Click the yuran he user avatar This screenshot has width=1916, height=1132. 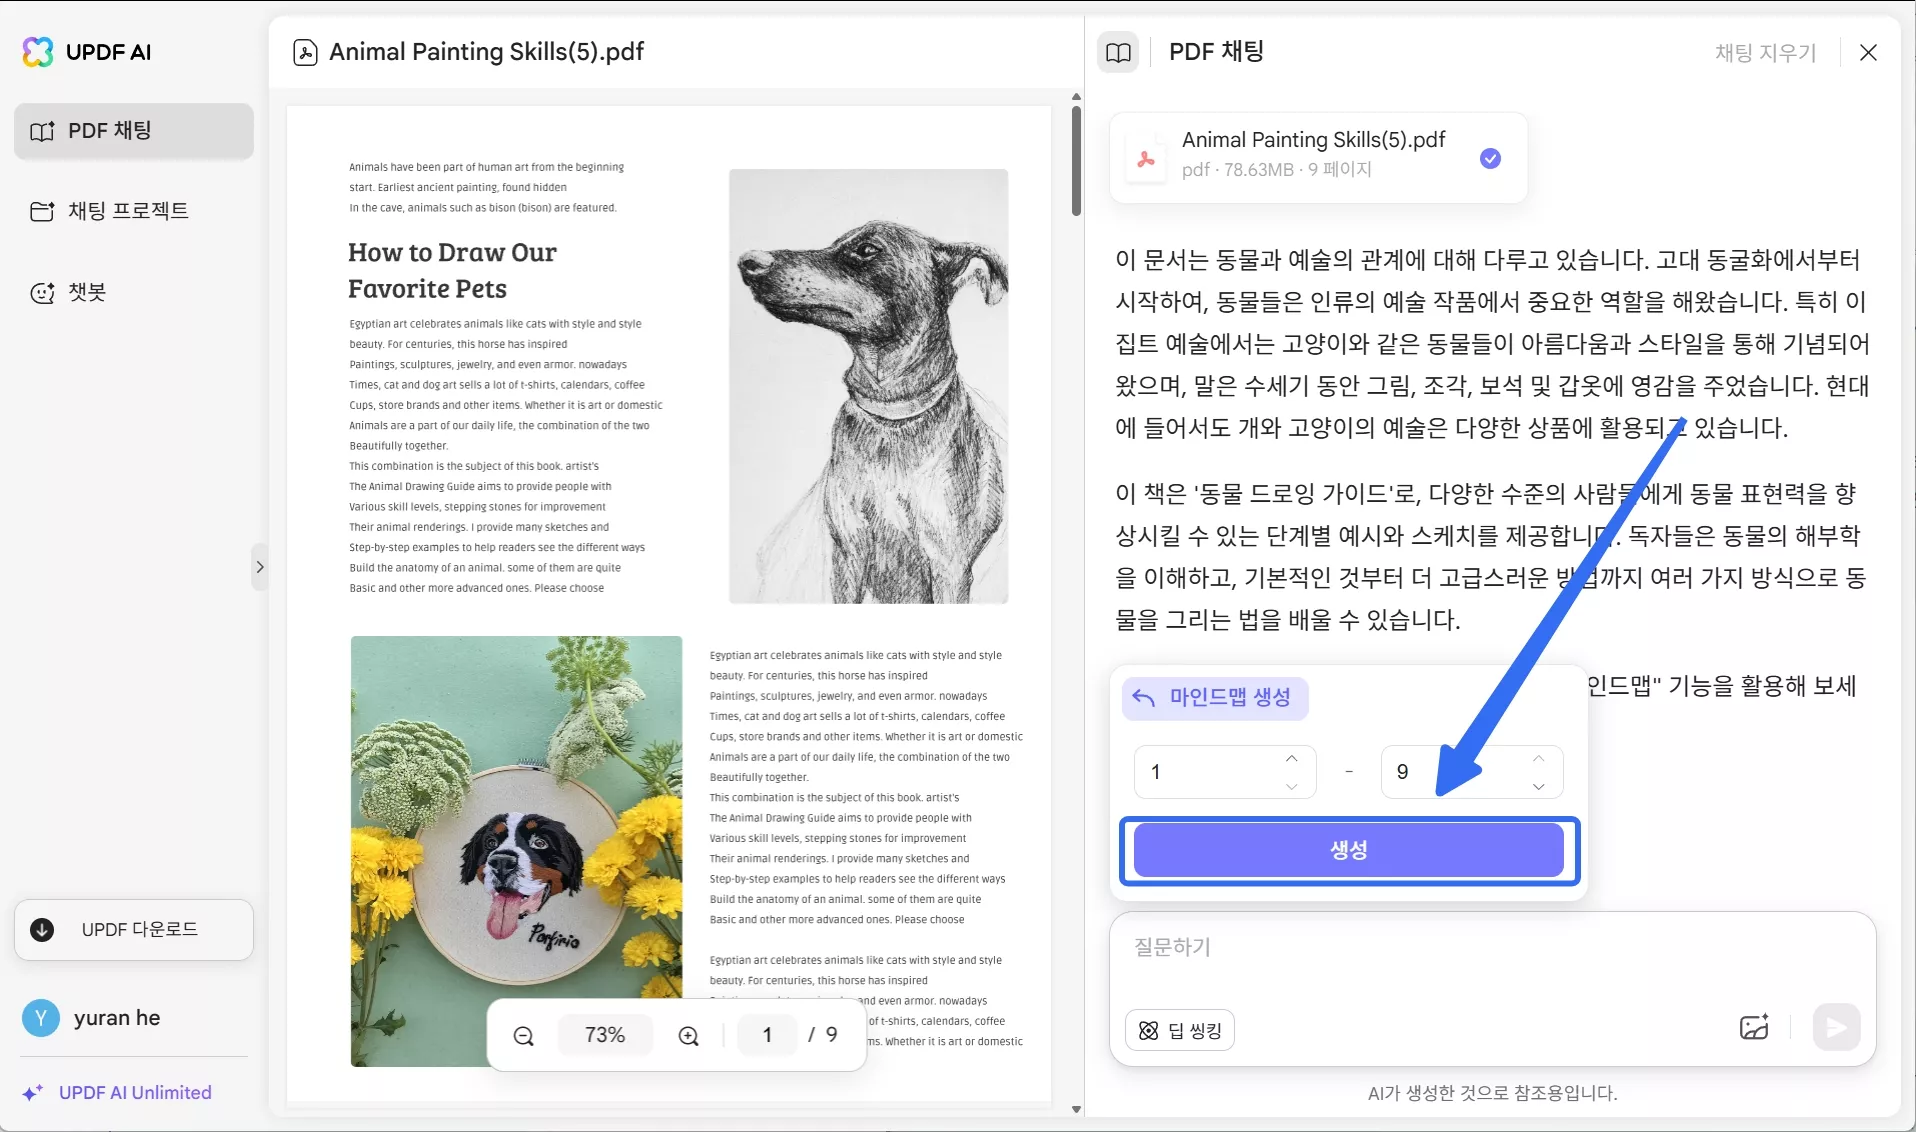[x=41, y=1018]
